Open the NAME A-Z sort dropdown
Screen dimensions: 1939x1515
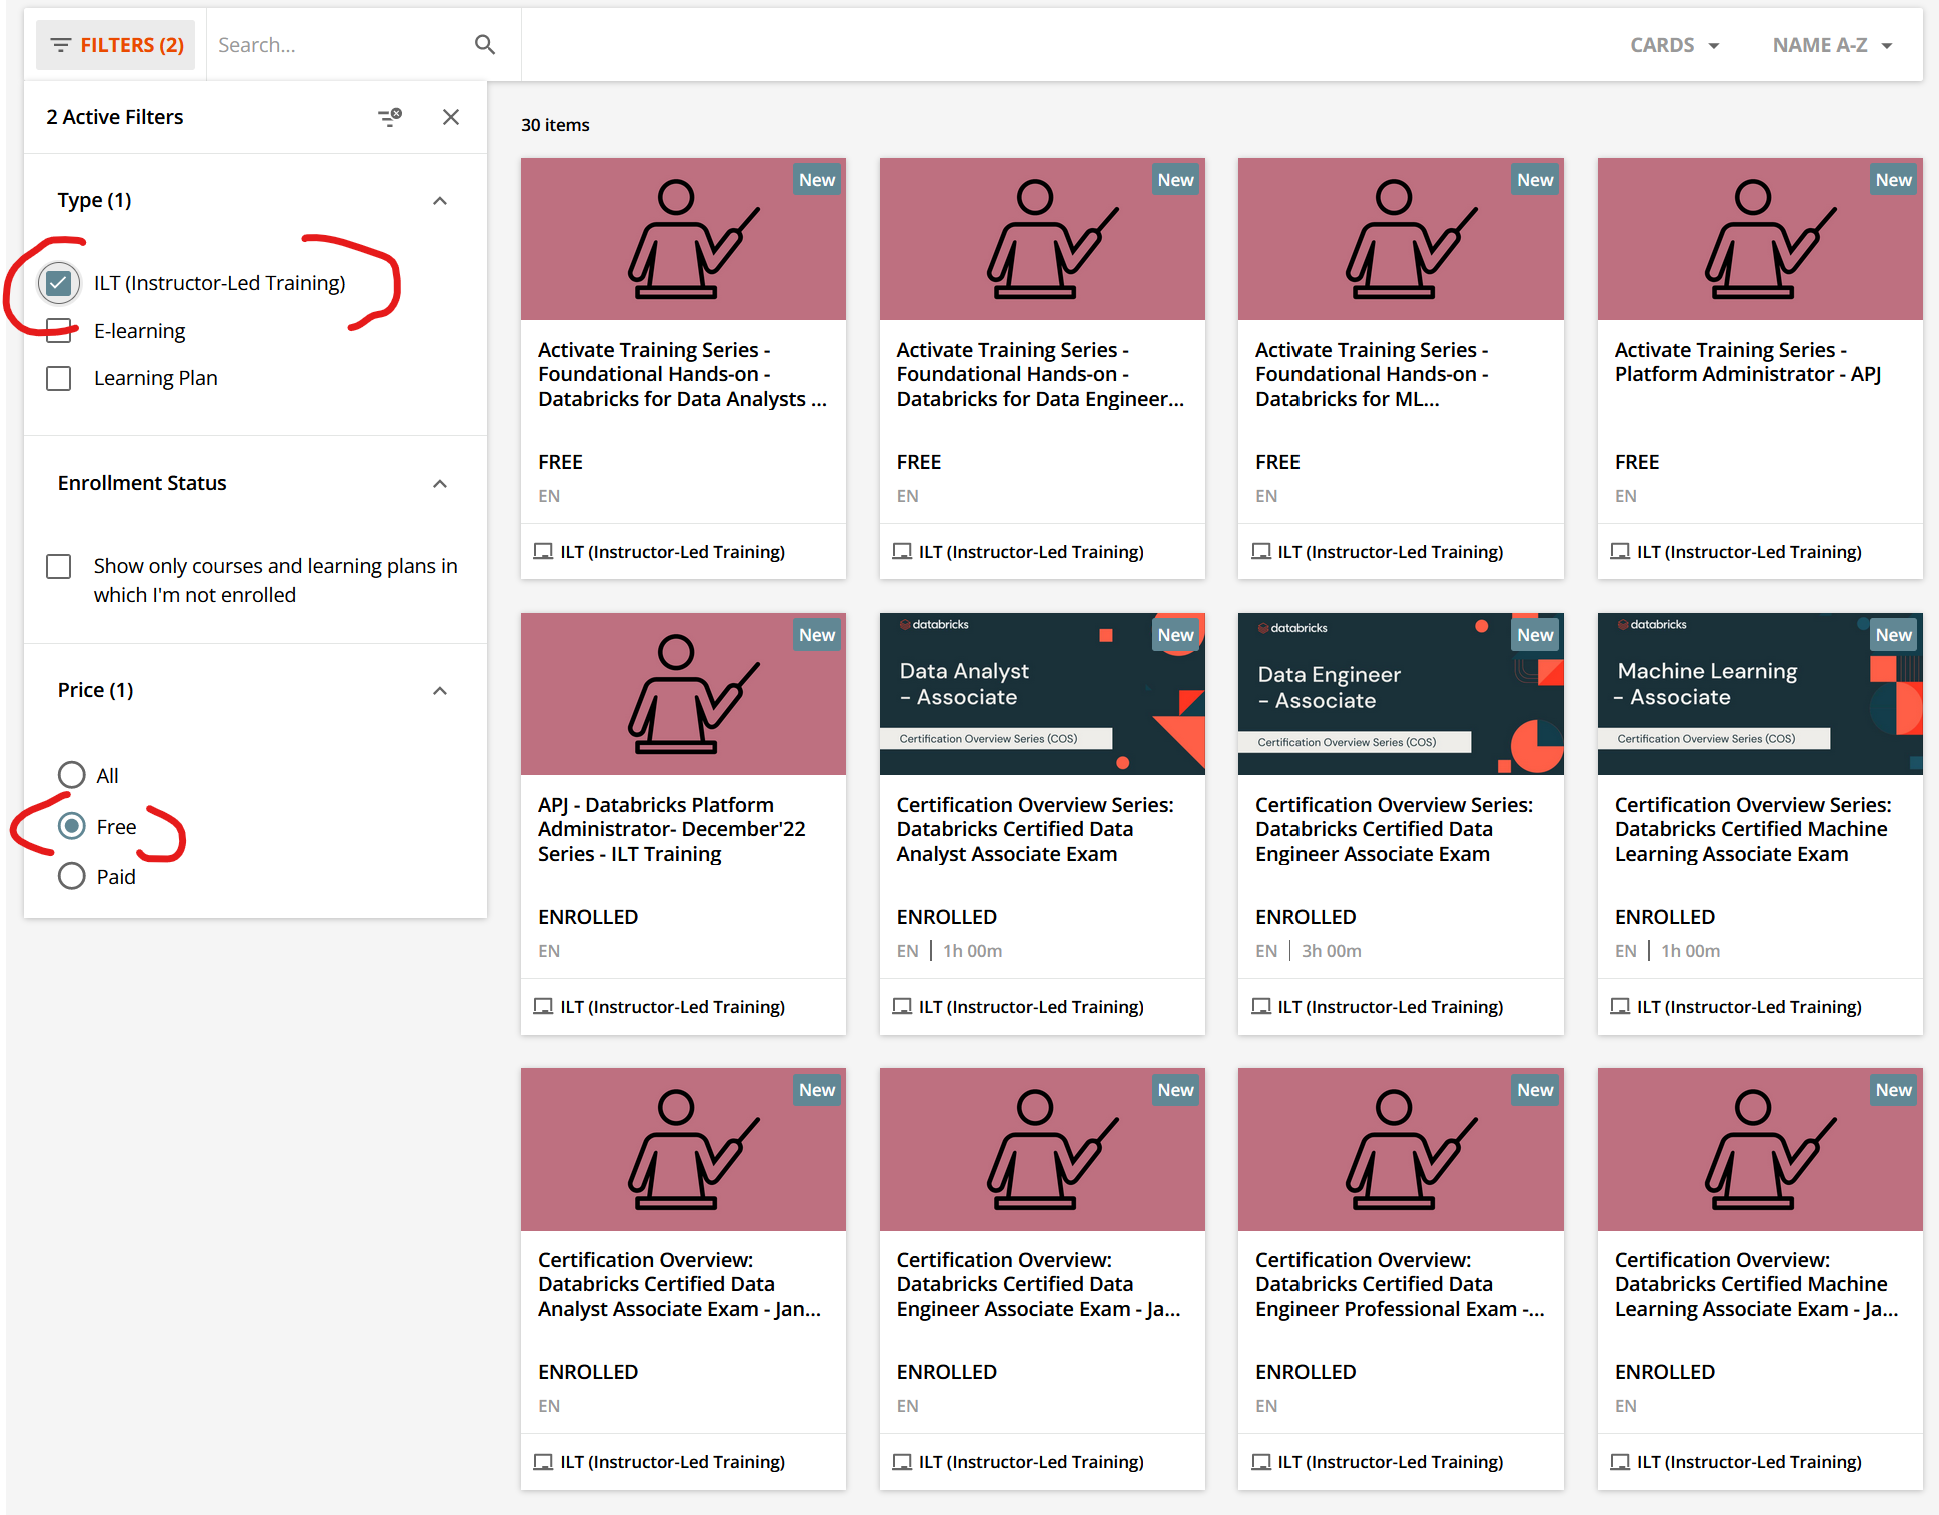1831,44
